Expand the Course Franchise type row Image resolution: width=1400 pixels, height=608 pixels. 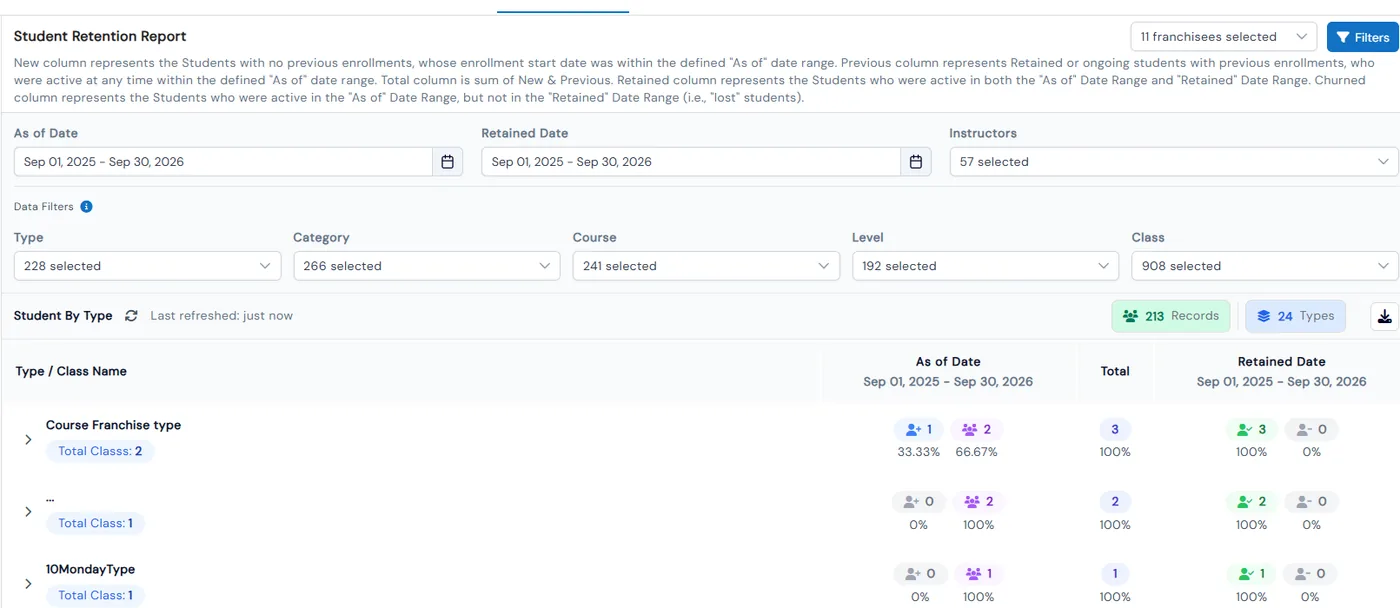28,439
